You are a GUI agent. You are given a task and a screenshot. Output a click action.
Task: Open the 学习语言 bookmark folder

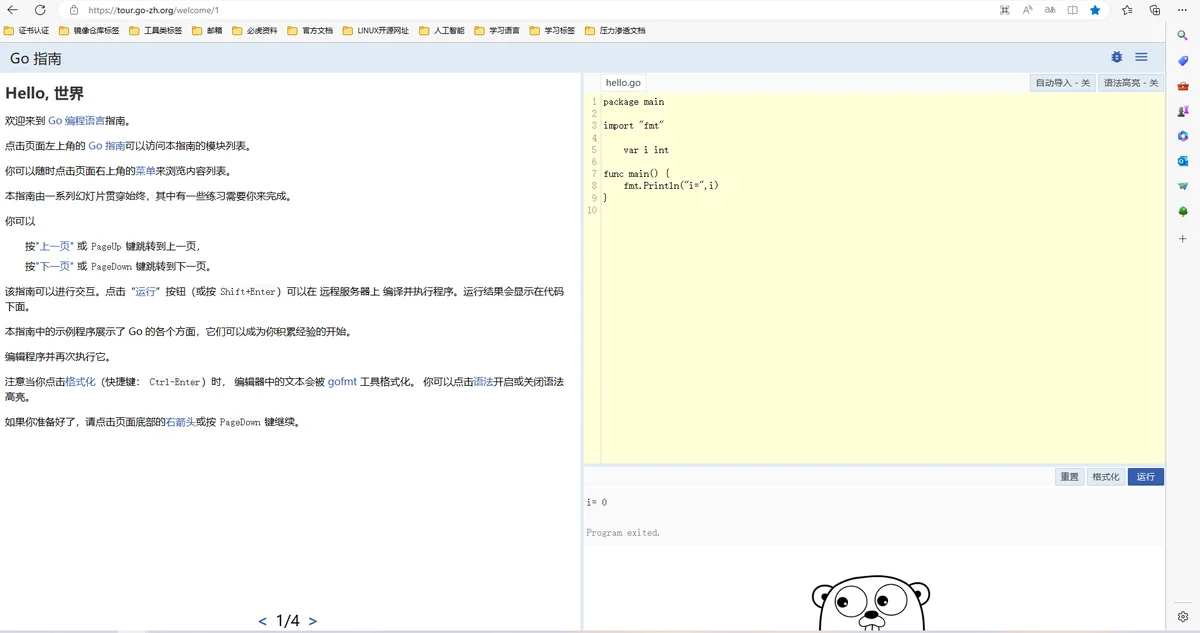(497, 31)
